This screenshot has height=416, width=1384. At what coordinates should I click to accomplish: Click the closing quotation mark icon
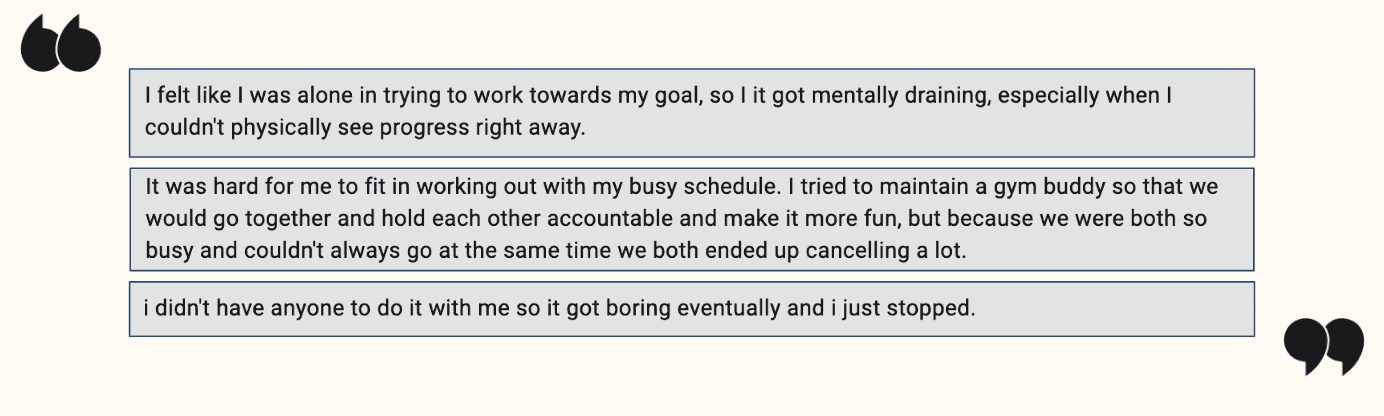pyautogui.click(x=1324, y=346)
